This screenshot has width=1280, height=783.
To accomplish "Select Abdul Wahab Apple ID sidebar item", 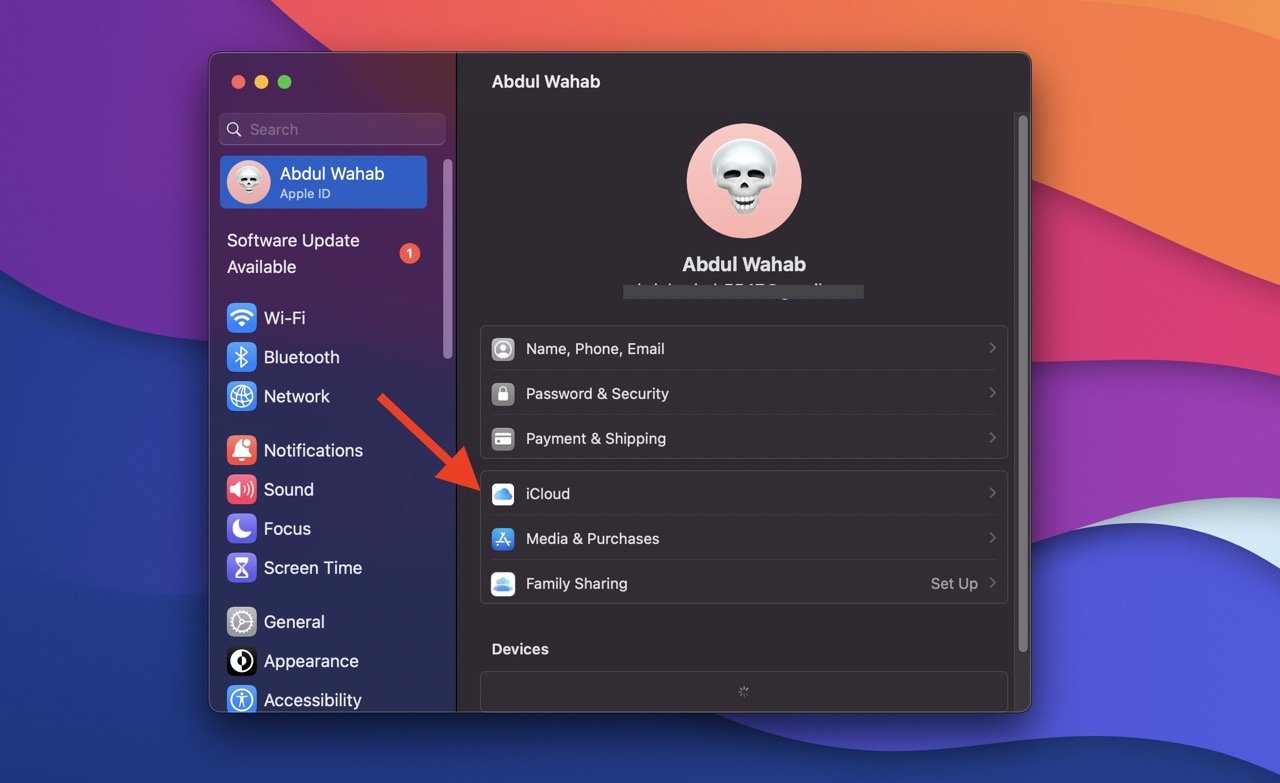I will [x=323, y=182].
